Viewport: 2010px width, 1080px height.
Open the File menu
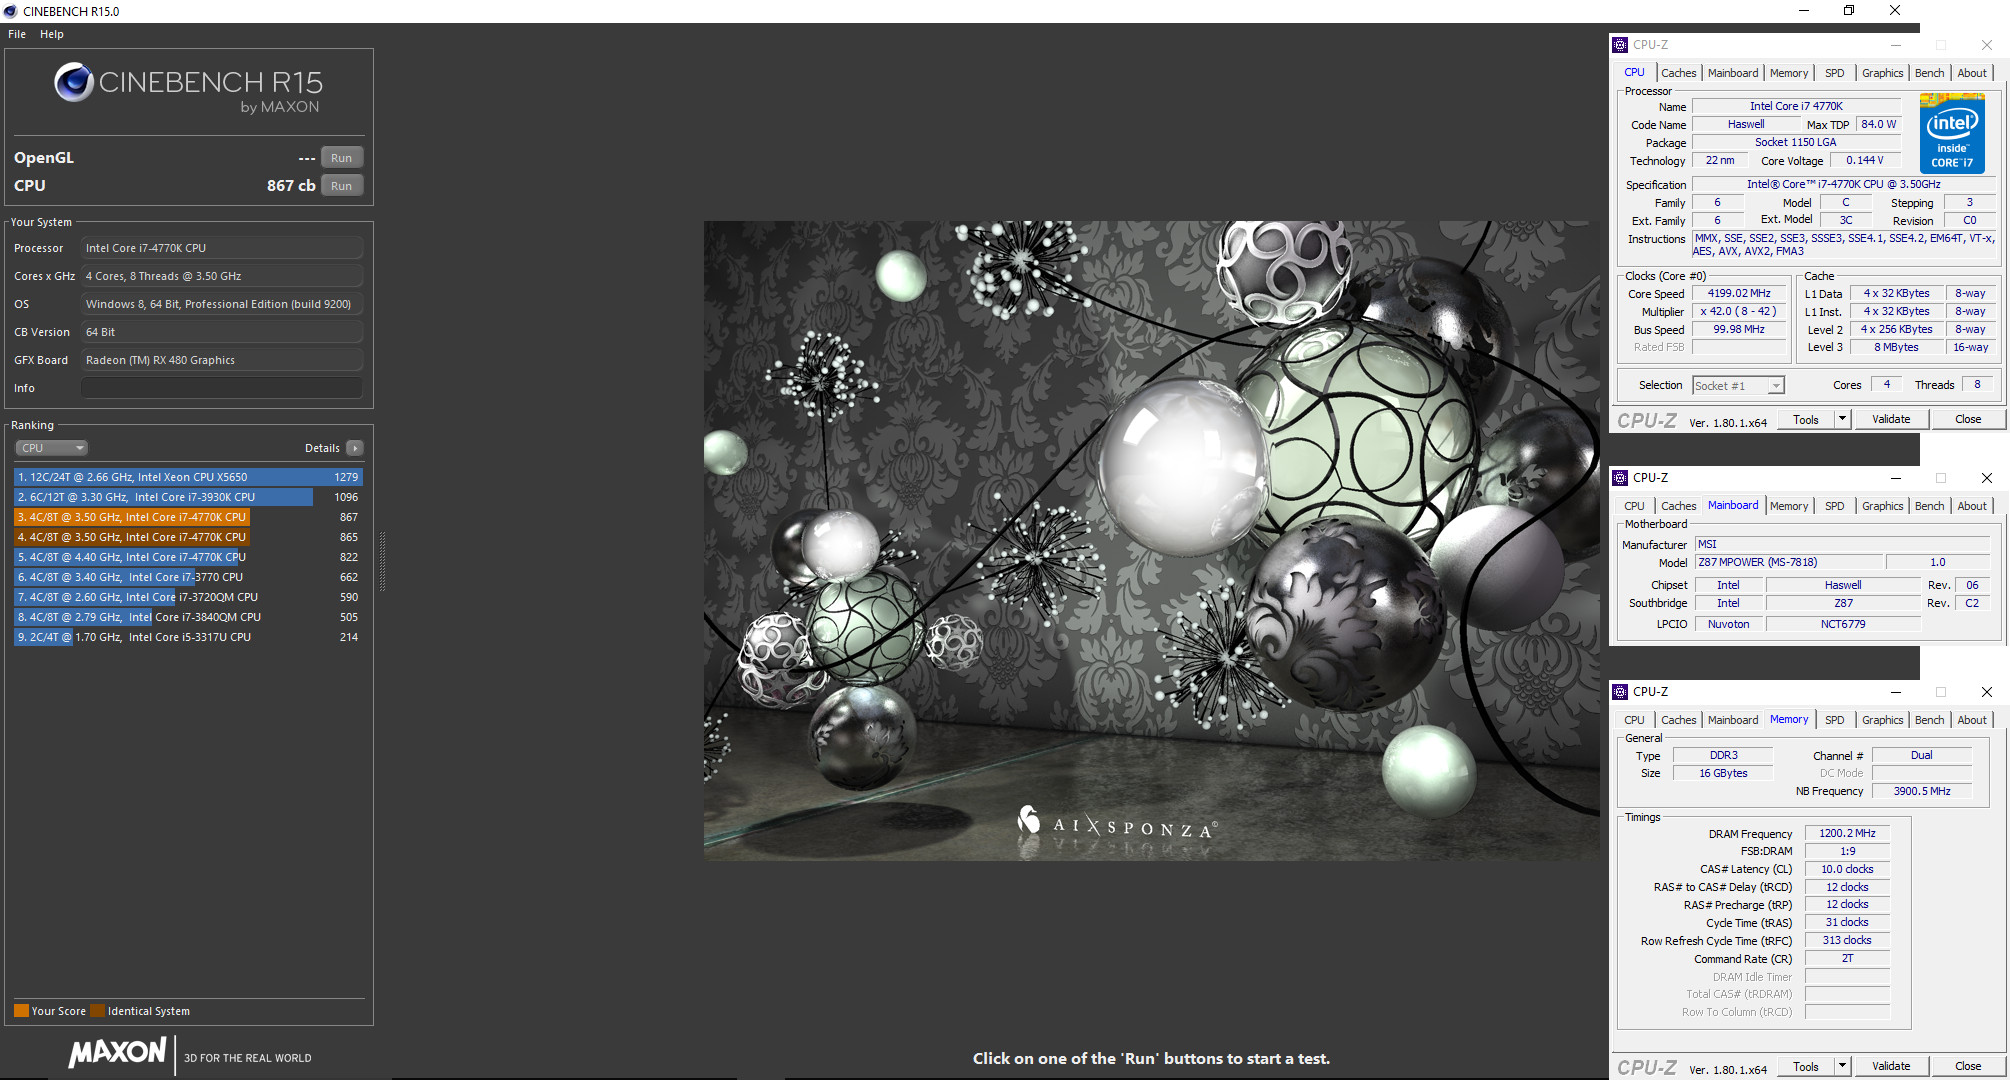tap(17, 34)
